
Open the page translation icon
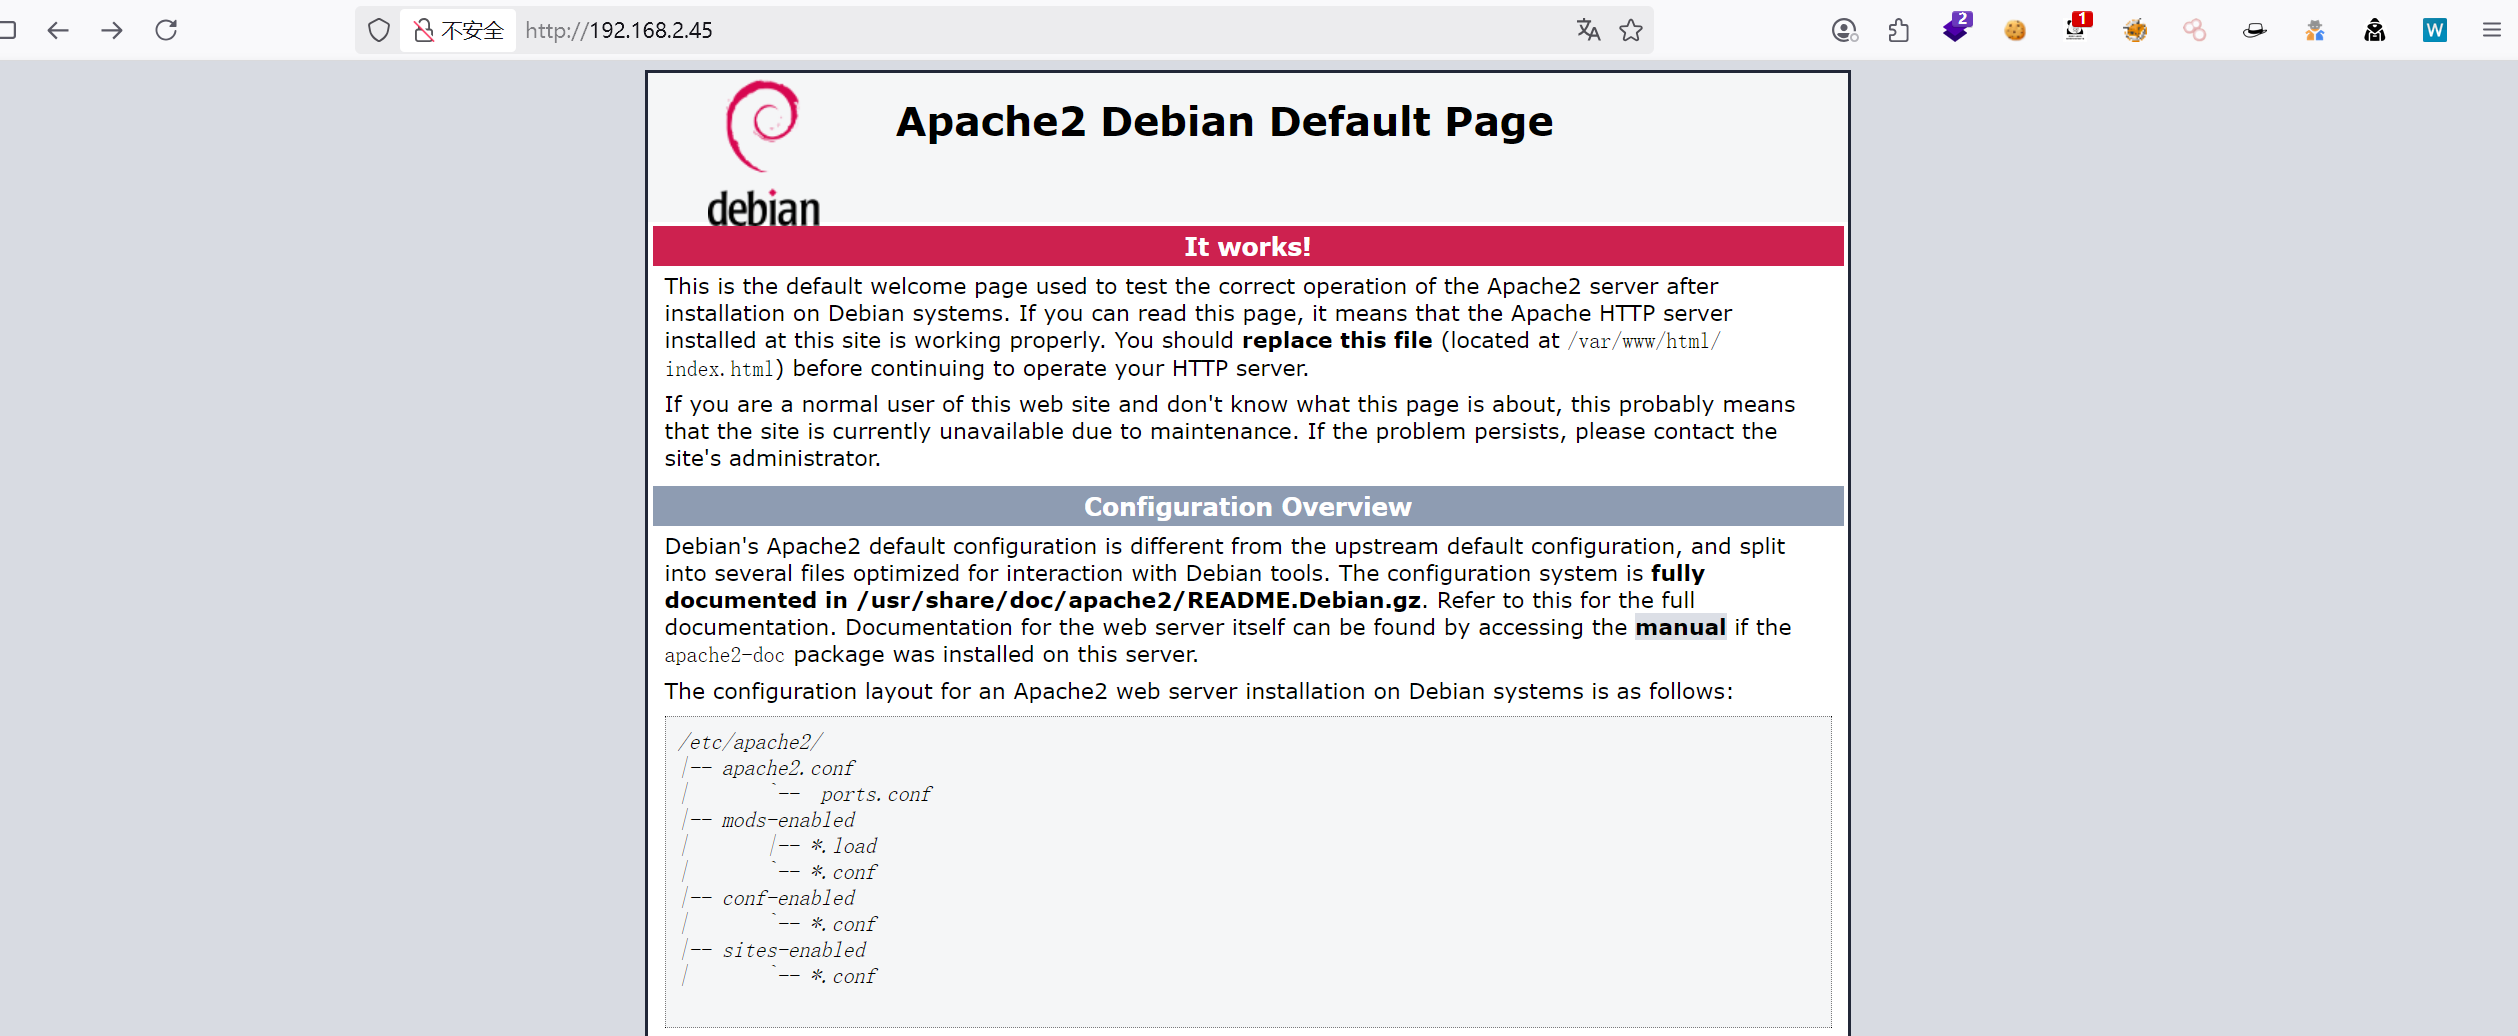click(1588, 30)
